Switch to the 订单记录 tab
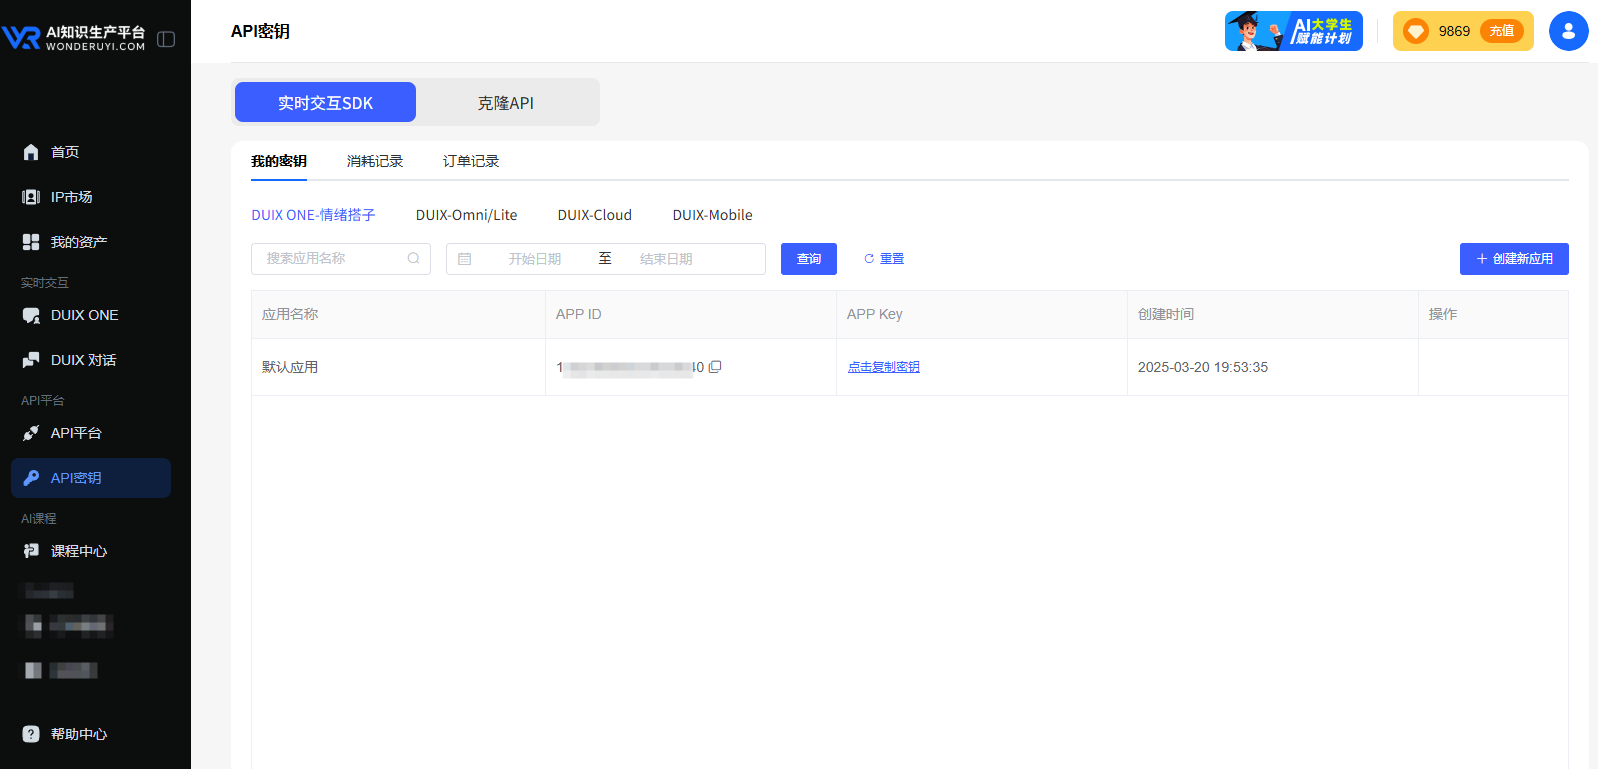This screenshot has height=769, width=1598. [471, 161]
